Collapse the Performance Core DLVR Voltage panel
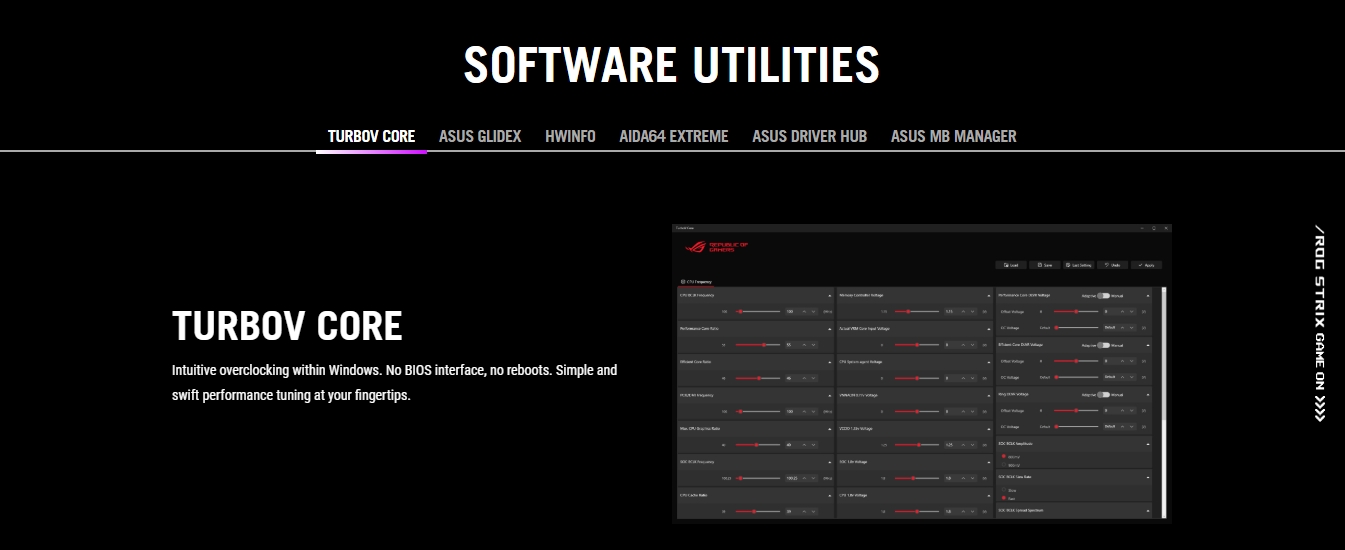 click(x=1148, y=295)
